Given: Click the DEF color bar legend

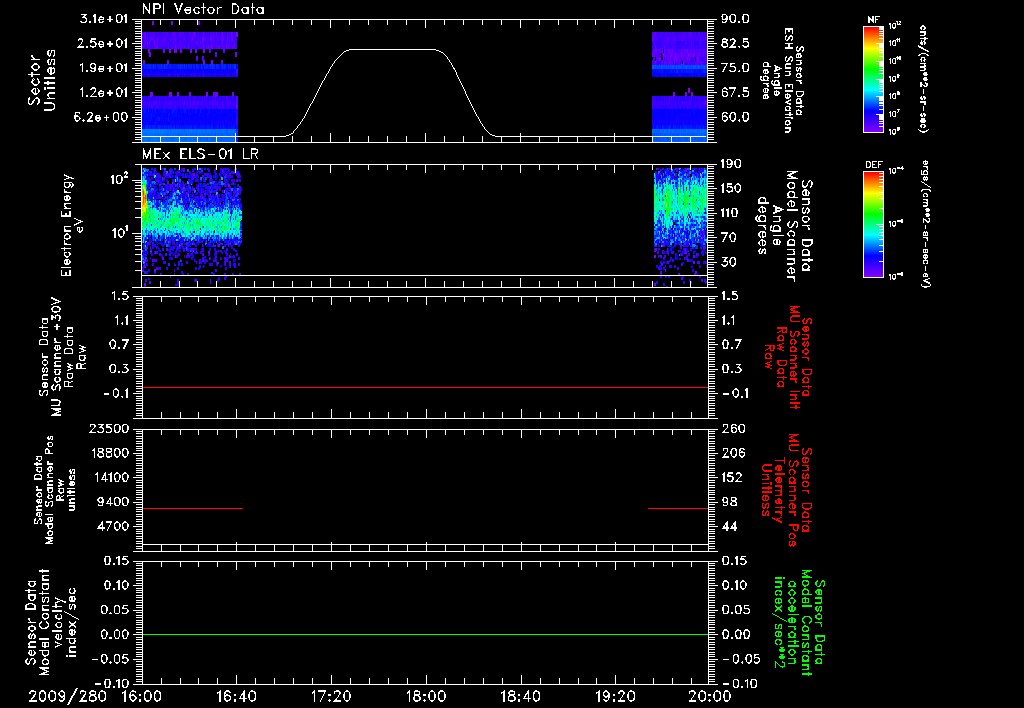Looking at the screenshot, I should [874, 223].
